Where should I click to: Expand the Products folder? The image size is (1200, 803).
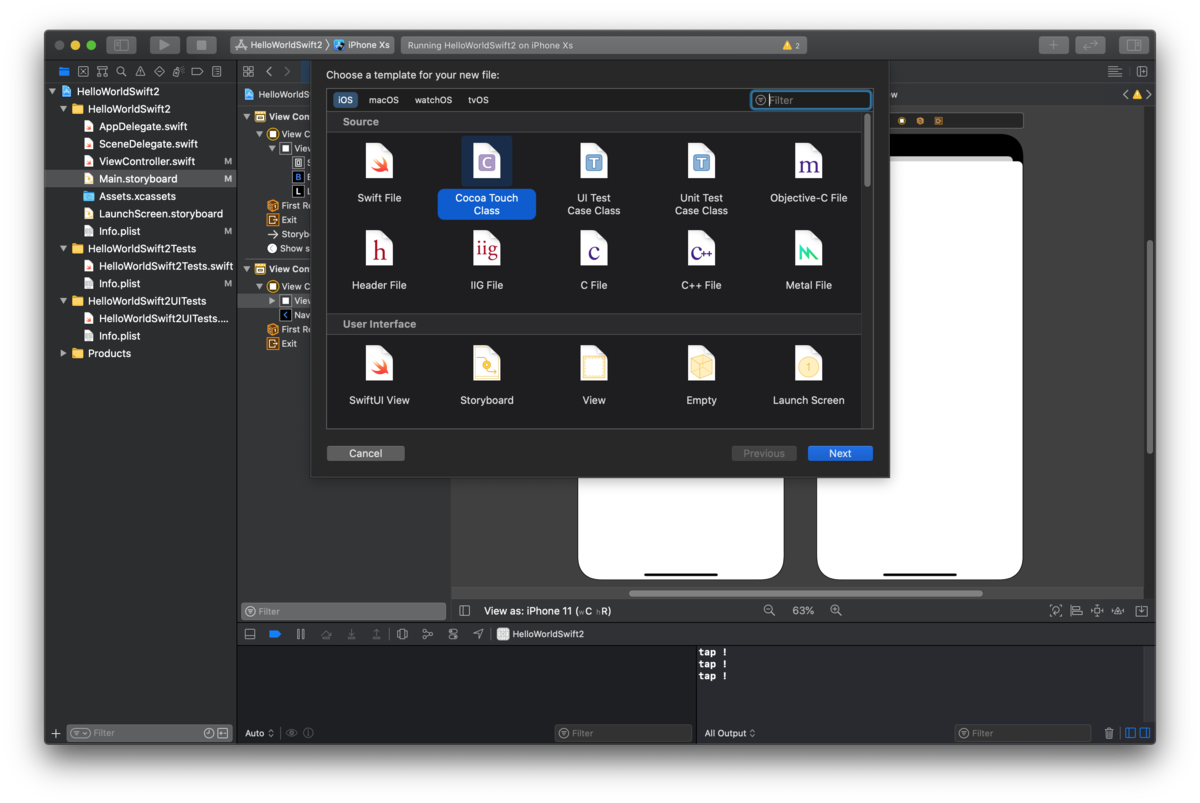(x=64, y=353)
